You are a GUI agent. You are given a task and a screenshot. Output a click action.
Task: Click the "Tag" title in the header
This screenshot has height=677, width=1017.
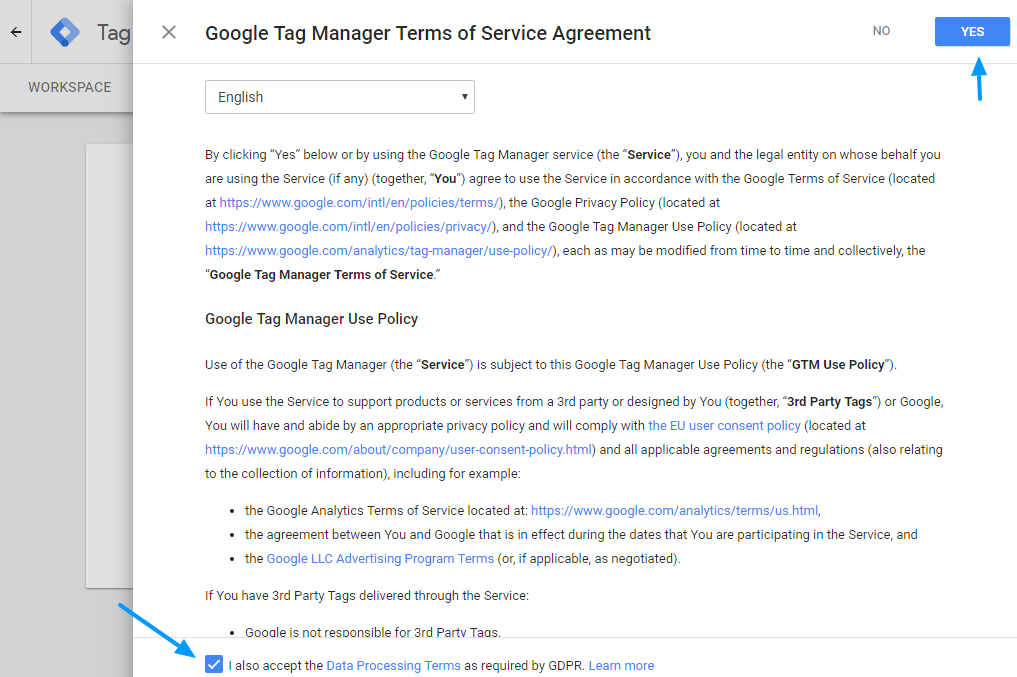(114, 32)
